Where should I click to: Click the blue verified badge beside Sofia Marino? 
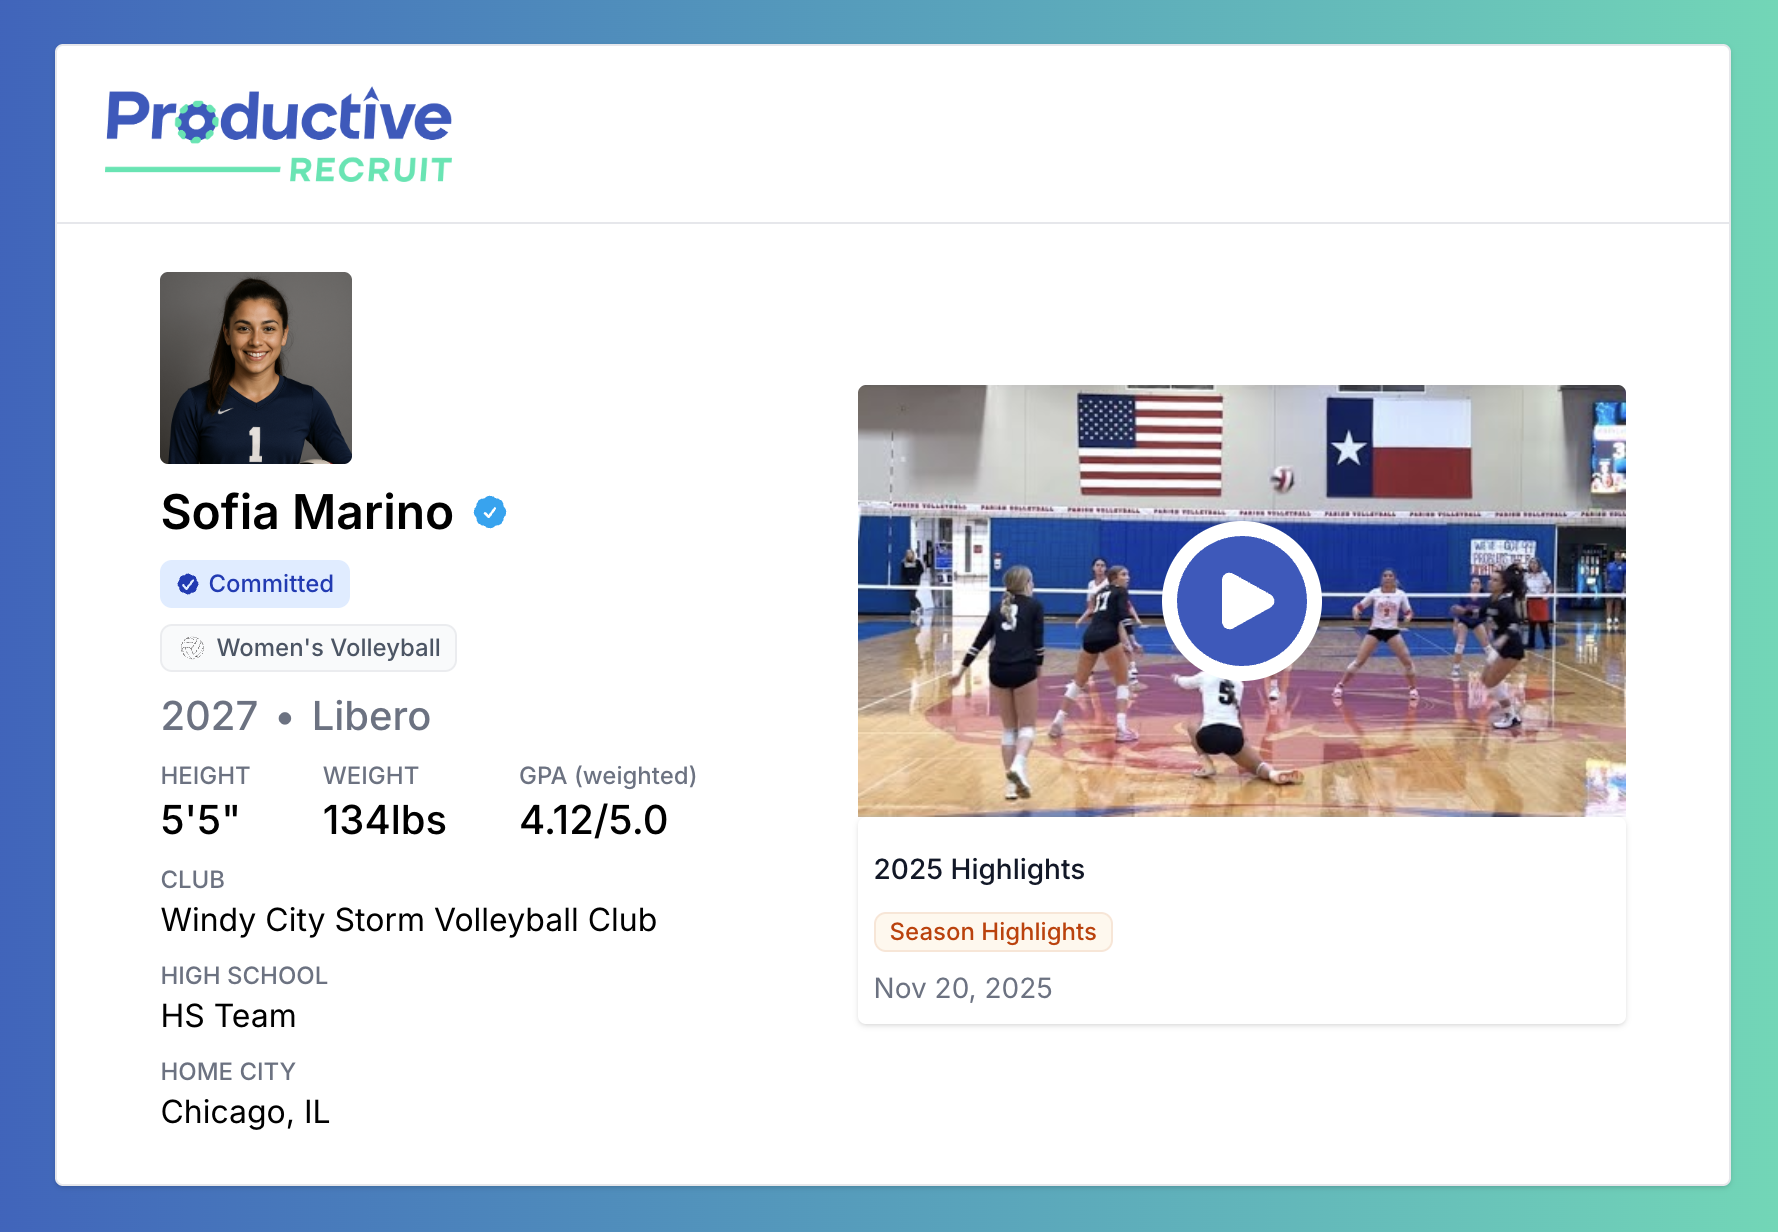tap(489, 512)
